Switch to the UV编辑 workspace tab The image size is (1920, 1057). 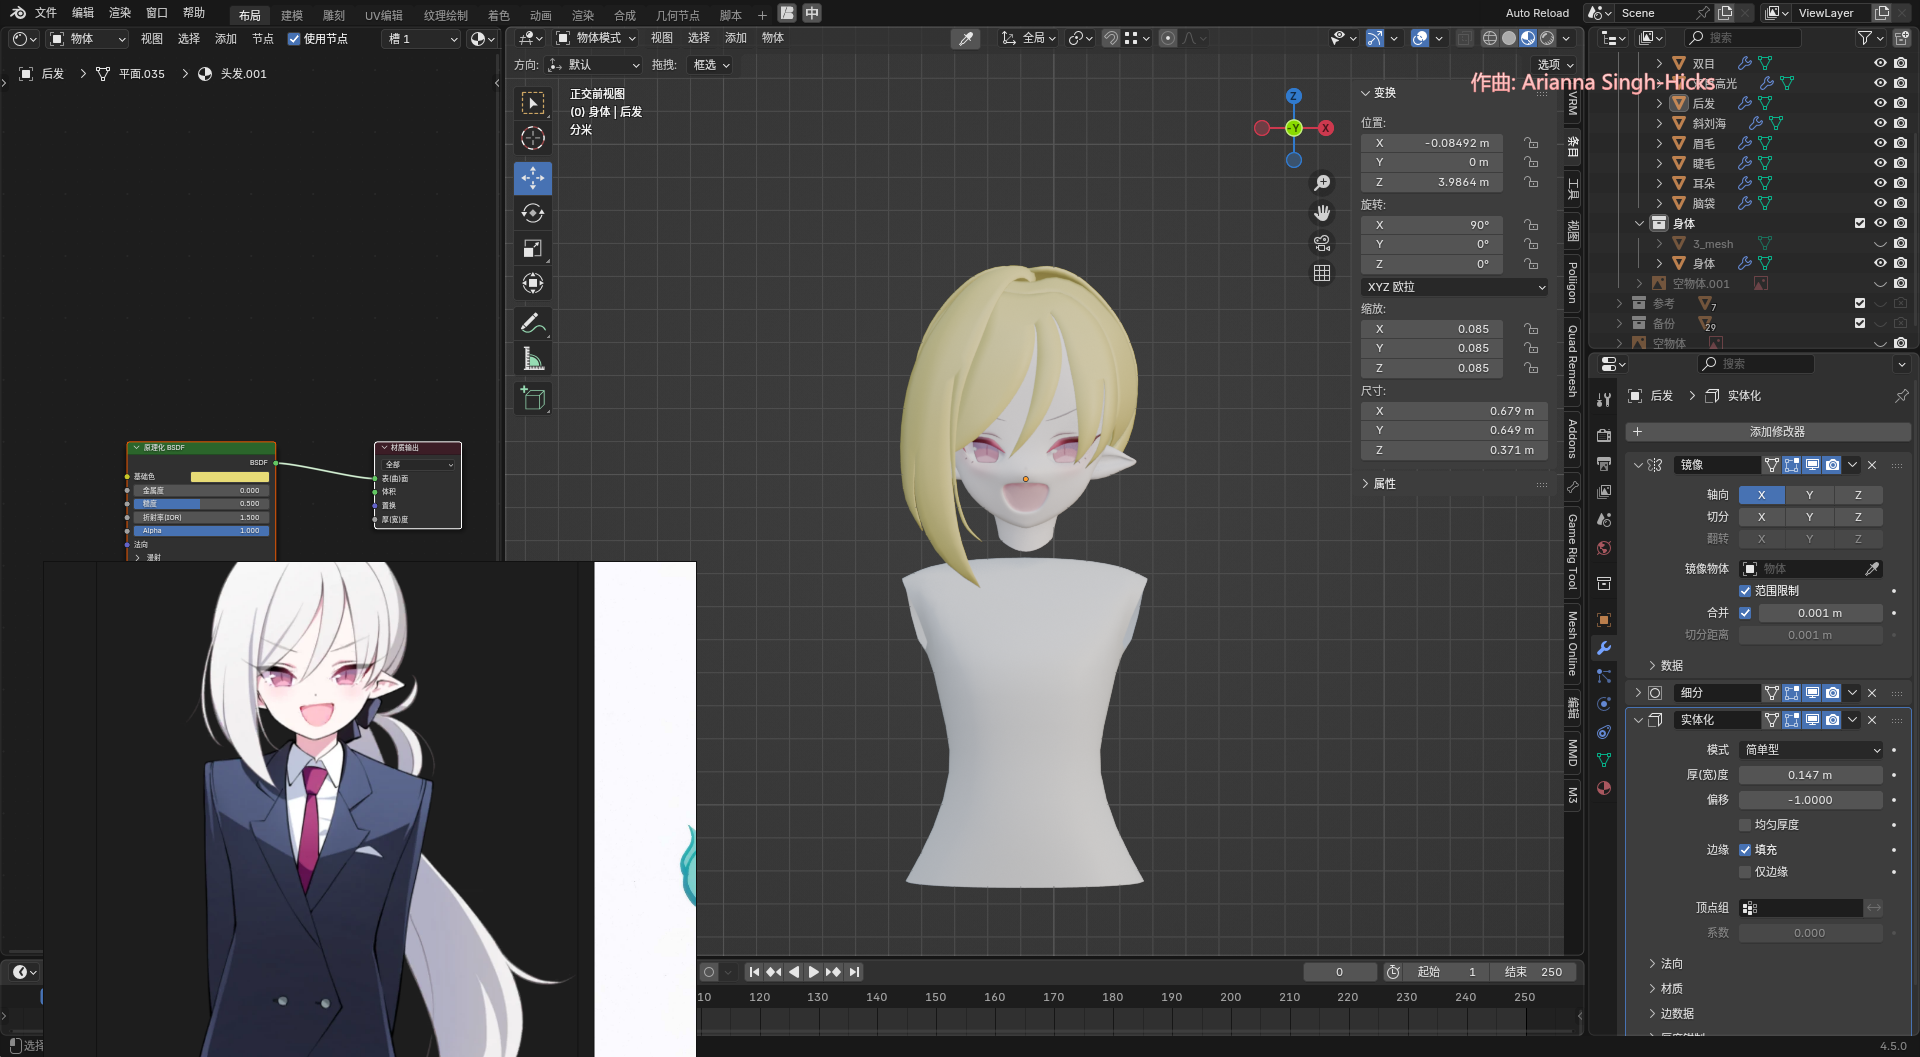(383, 15)
